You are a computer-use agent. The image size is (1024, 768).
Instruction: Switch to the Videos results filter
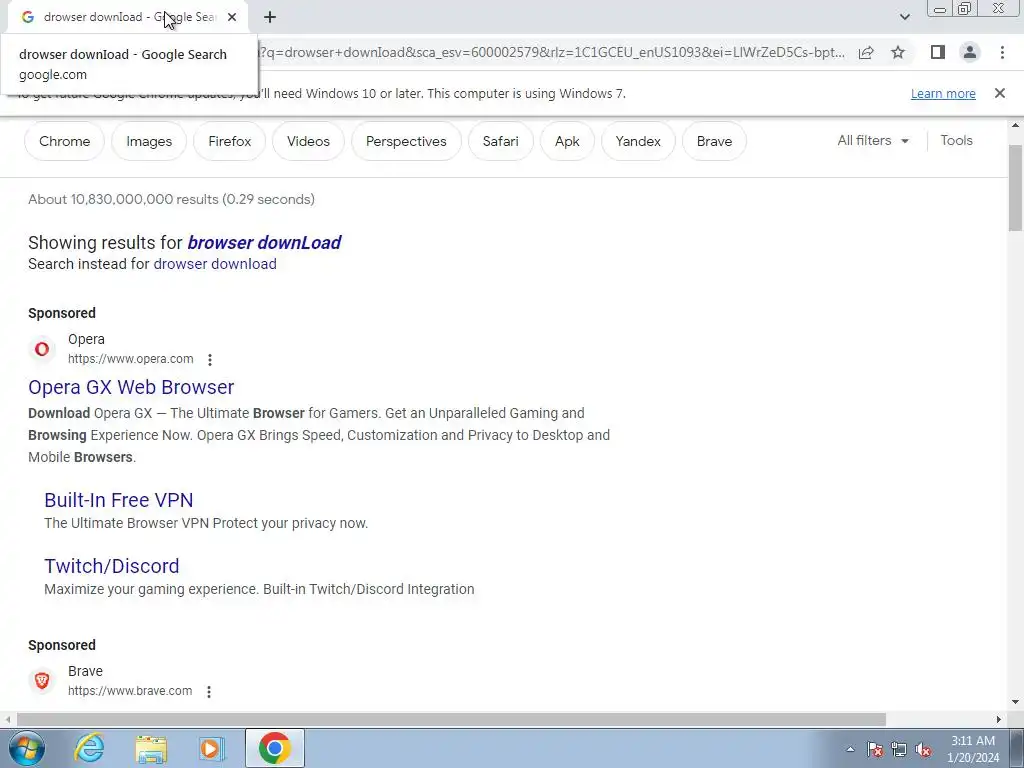pyautogui.click(x=308, y=141)
